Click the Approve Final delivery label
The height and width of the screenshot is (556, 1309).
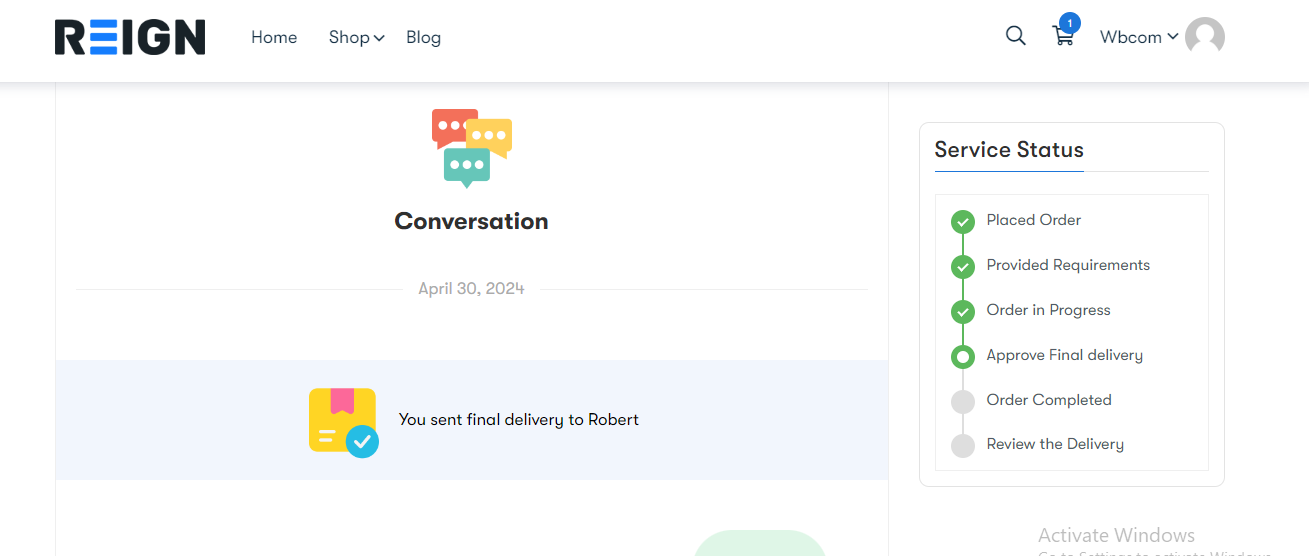[1064, 355]
